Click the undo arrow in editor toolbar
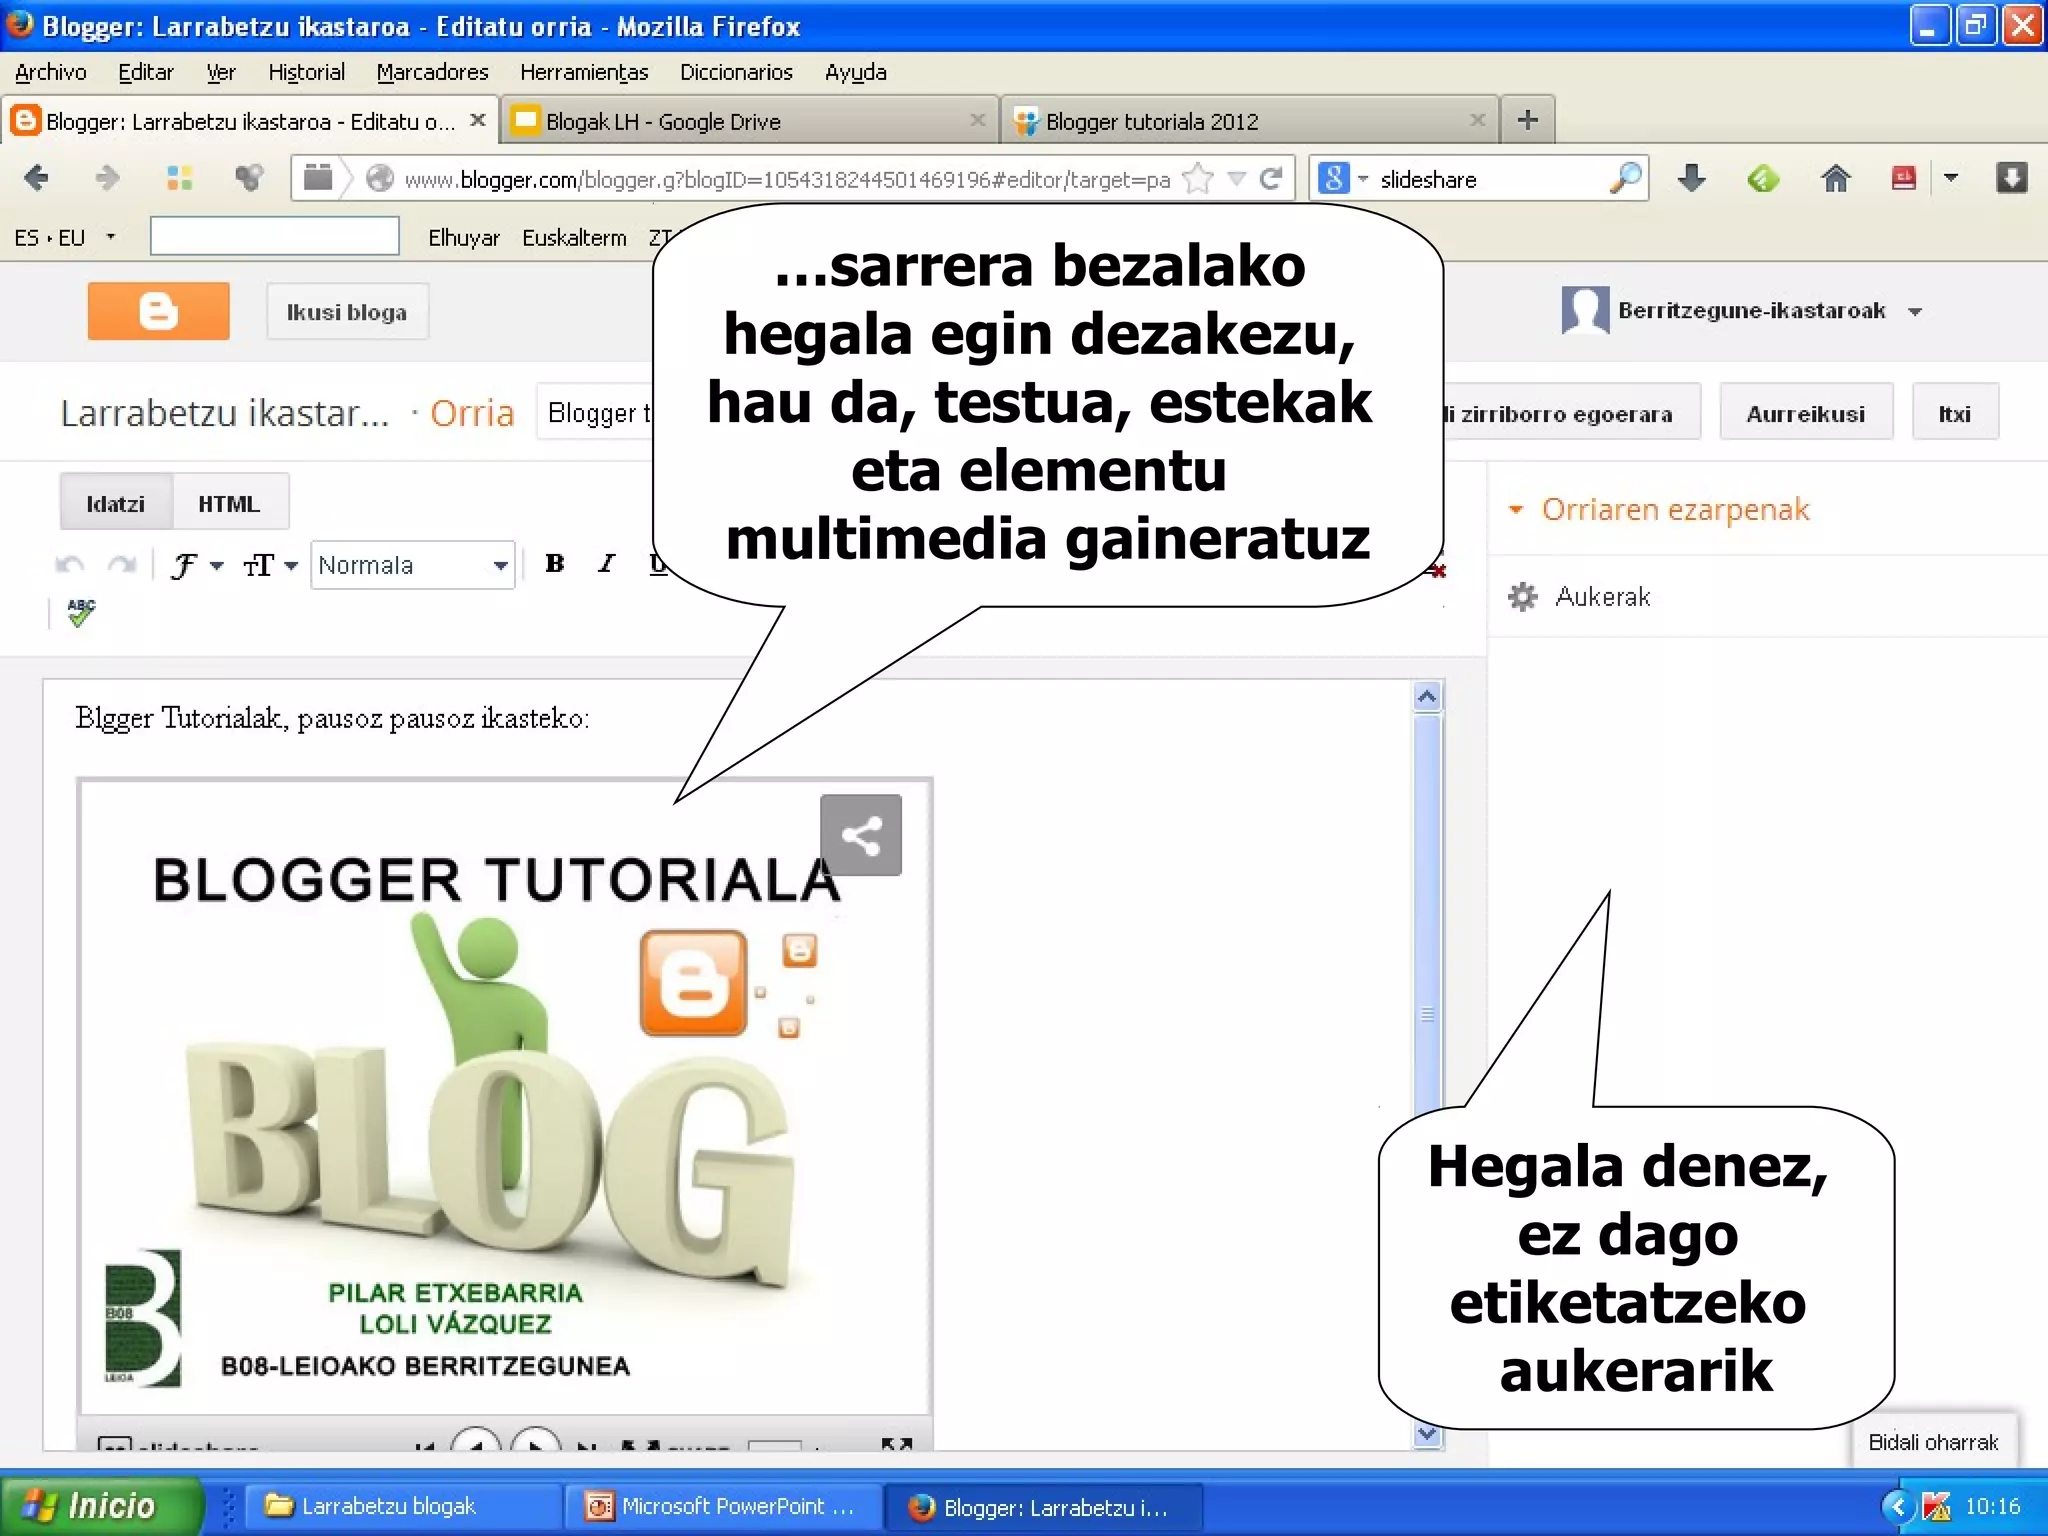 [69, 565]
